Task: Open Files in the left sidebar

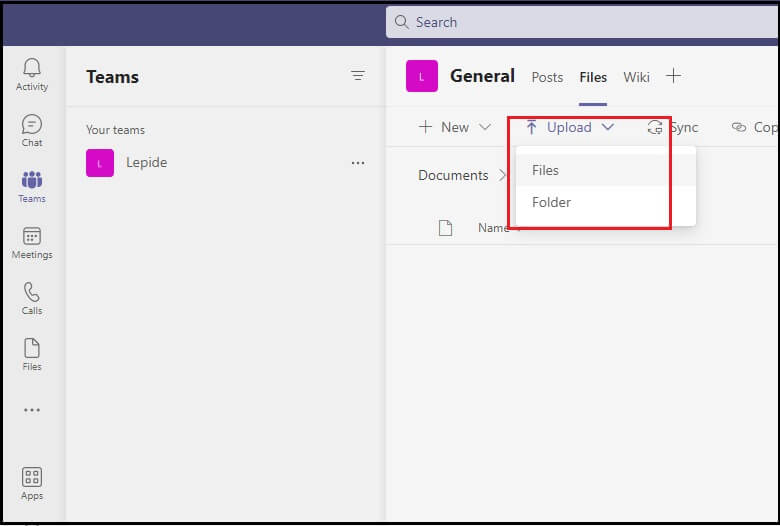Action: coord(32,354)
